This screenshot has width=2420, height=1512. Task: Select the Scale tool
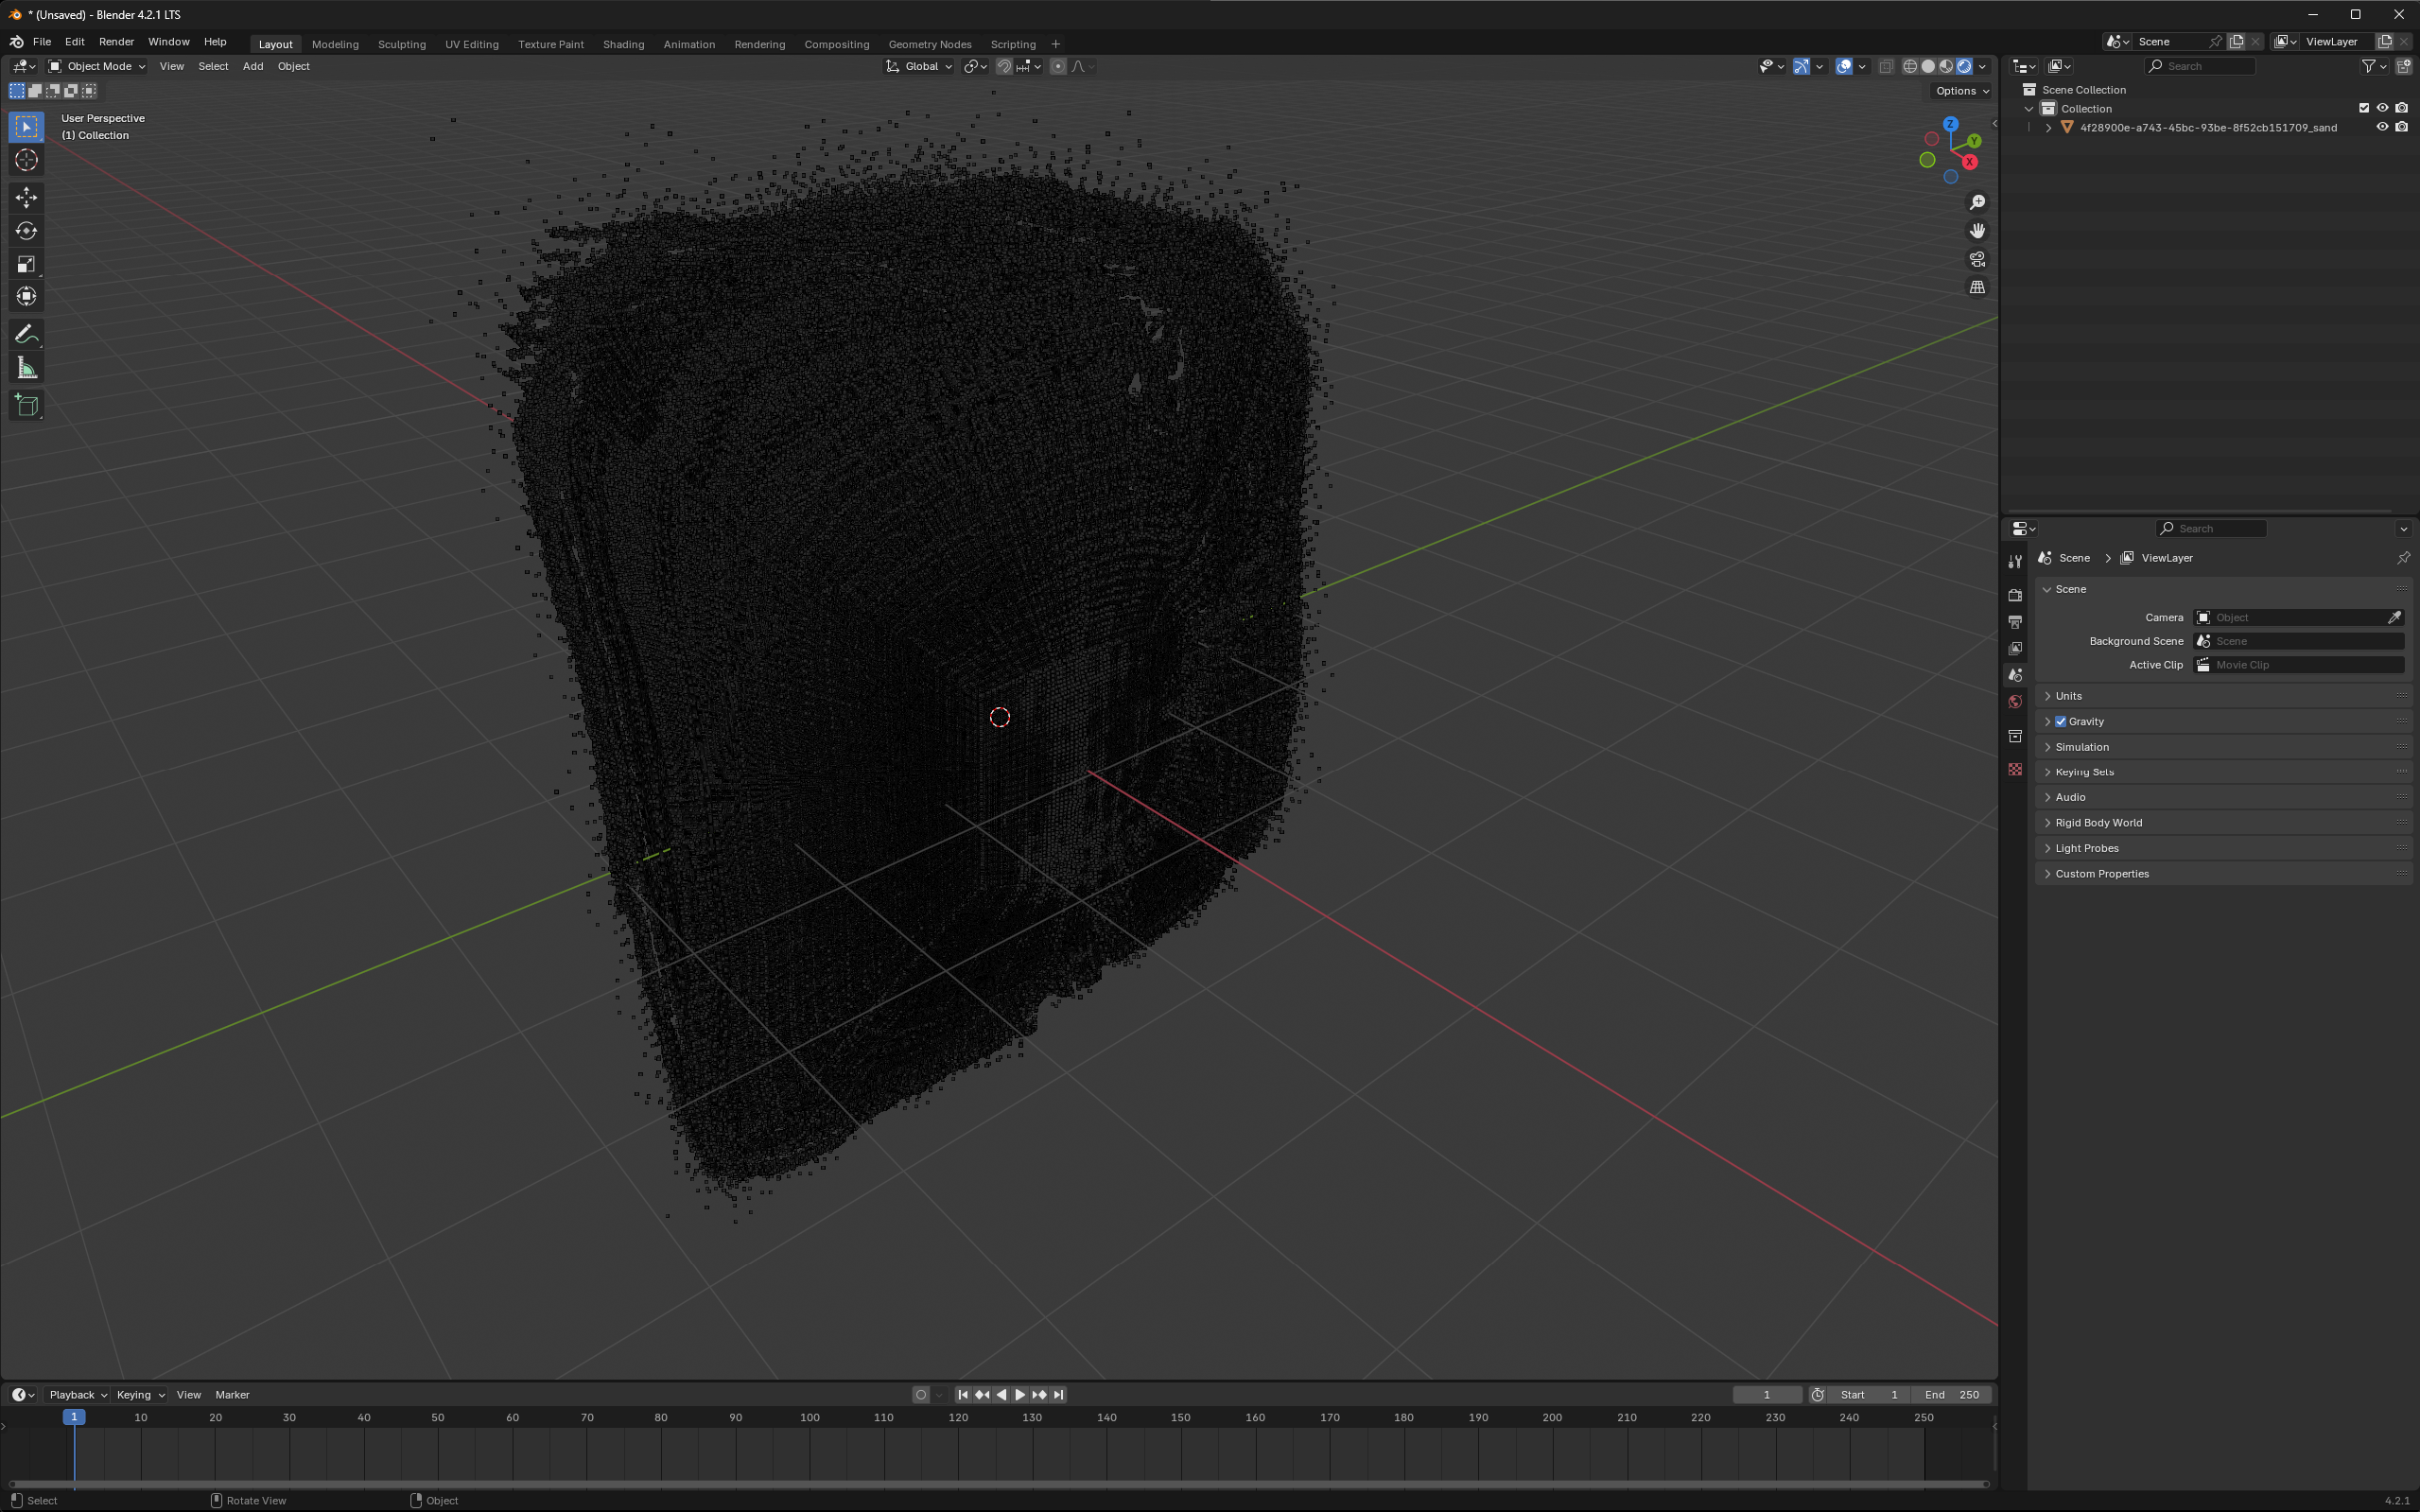[x=27, y=264]
